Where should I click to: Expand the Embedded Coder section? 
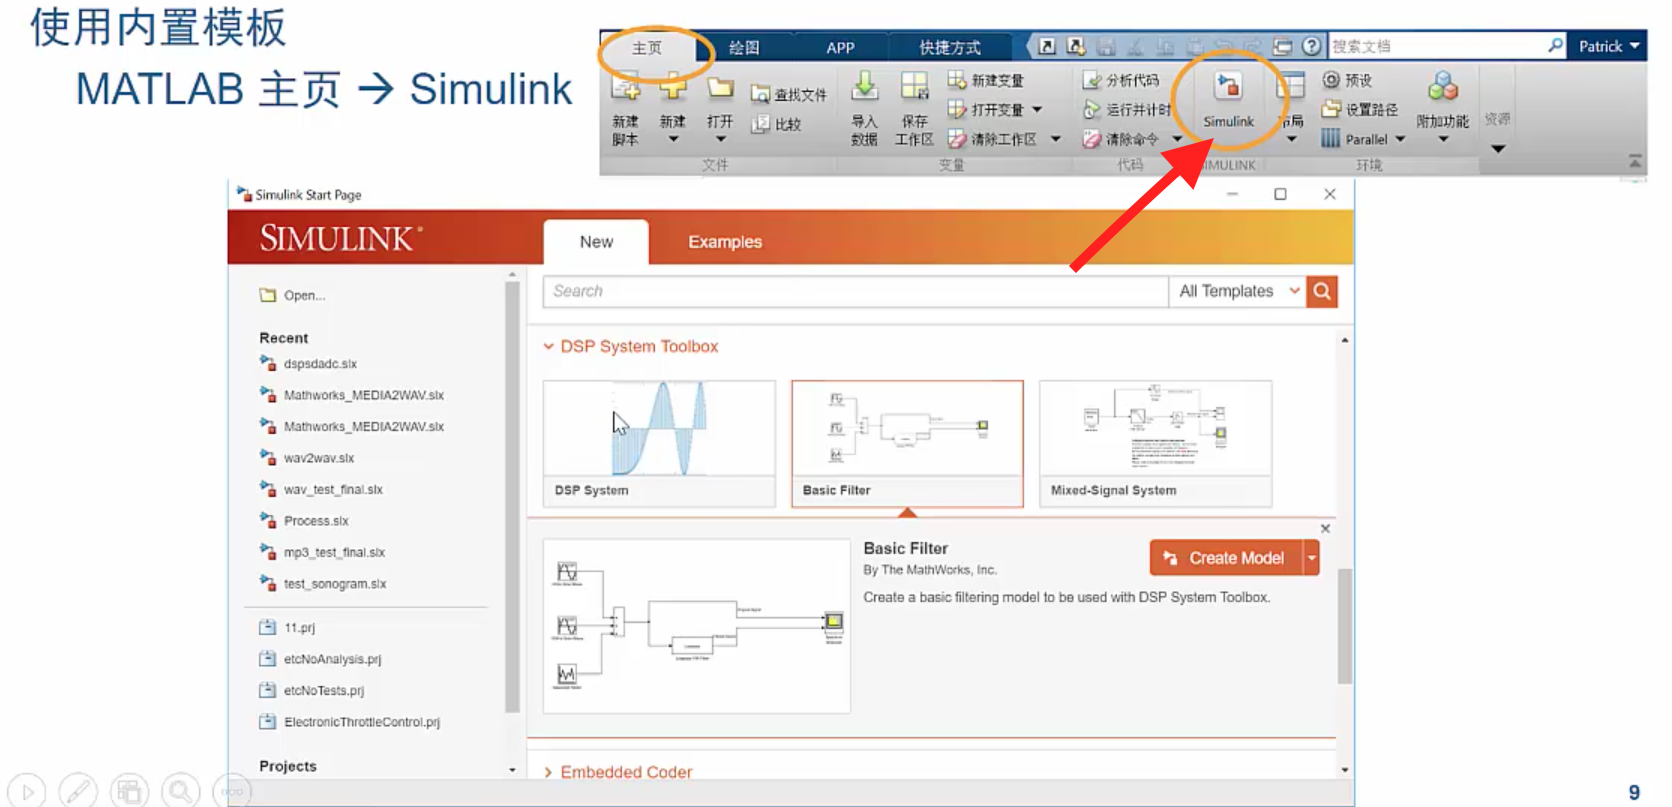[x=548, y=772]
